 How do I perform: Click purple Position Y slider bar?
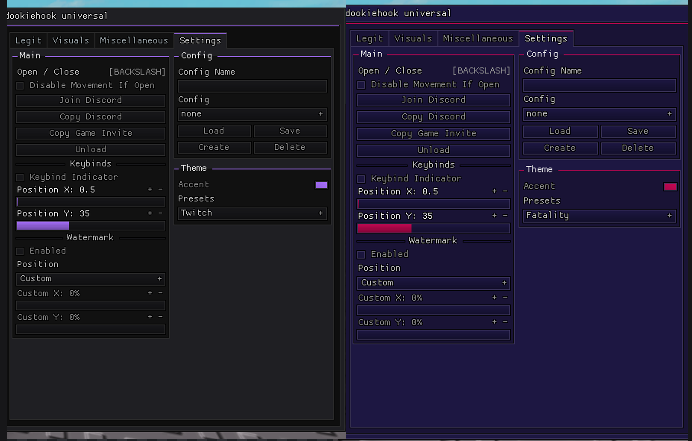[x=90, y=226]
